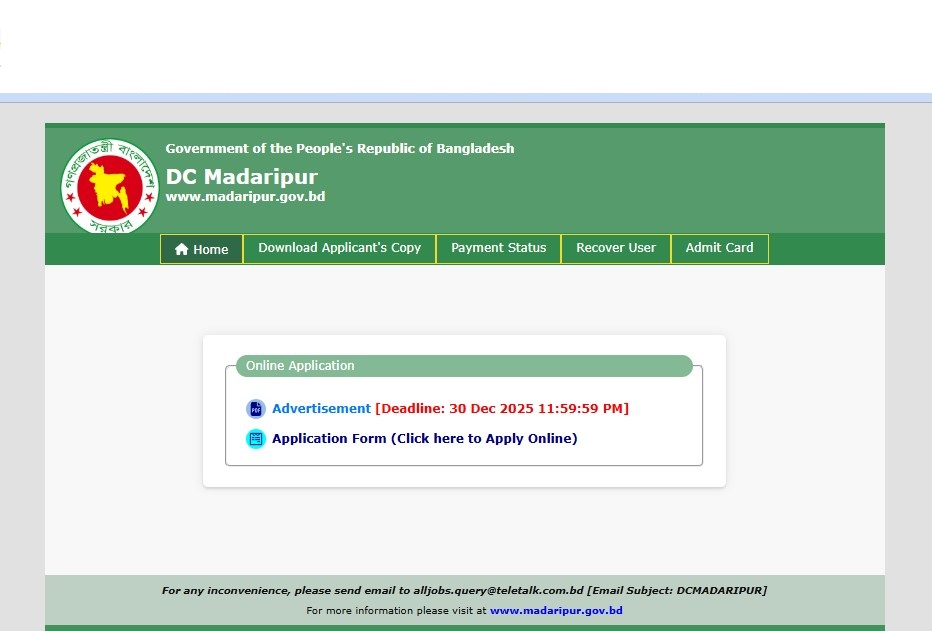Click Government of the People's Republic heading
Viewport: 932px width, 631px height.
(339, 148)
